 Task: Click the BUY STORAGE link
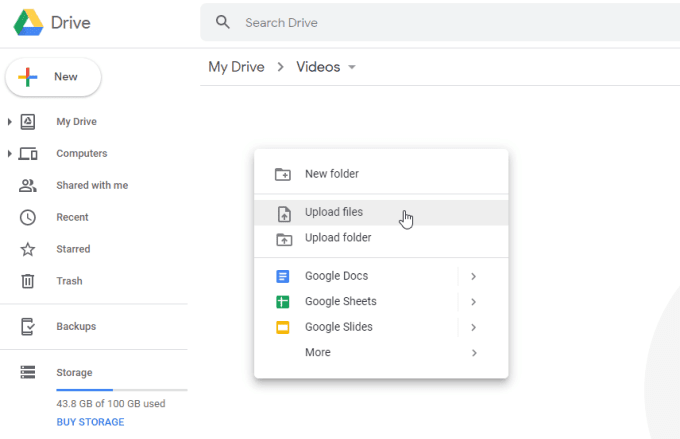90,422
